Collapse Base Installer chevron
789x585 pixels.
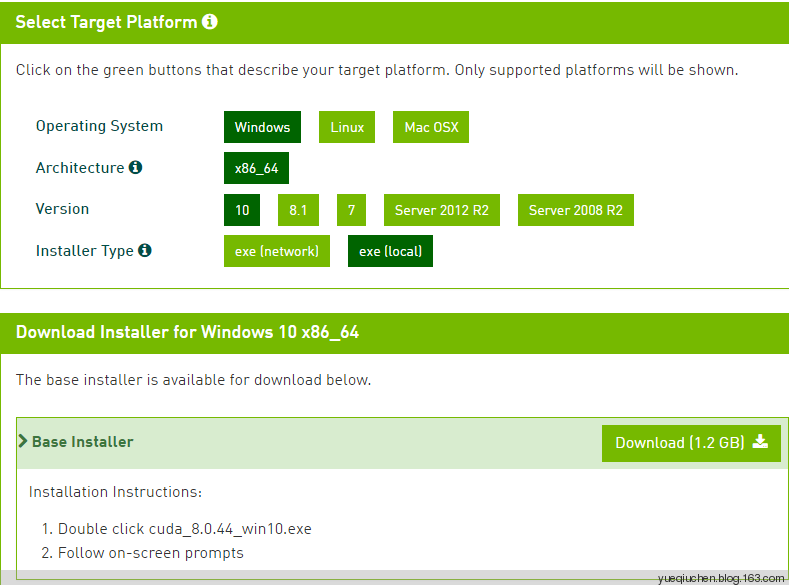[x=23, y=441]
